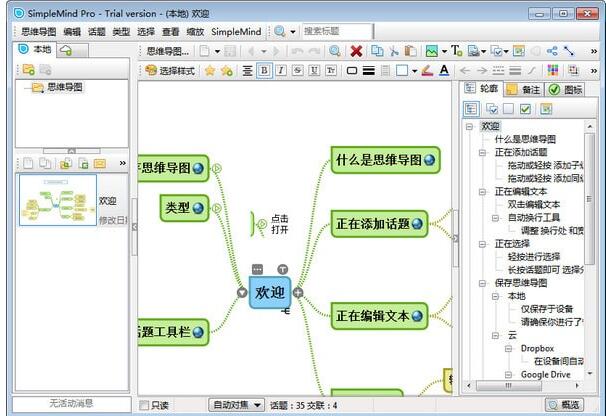Toggle italic text formatting
The height and width of the screenshot is (416, 606).
point(281,70)
